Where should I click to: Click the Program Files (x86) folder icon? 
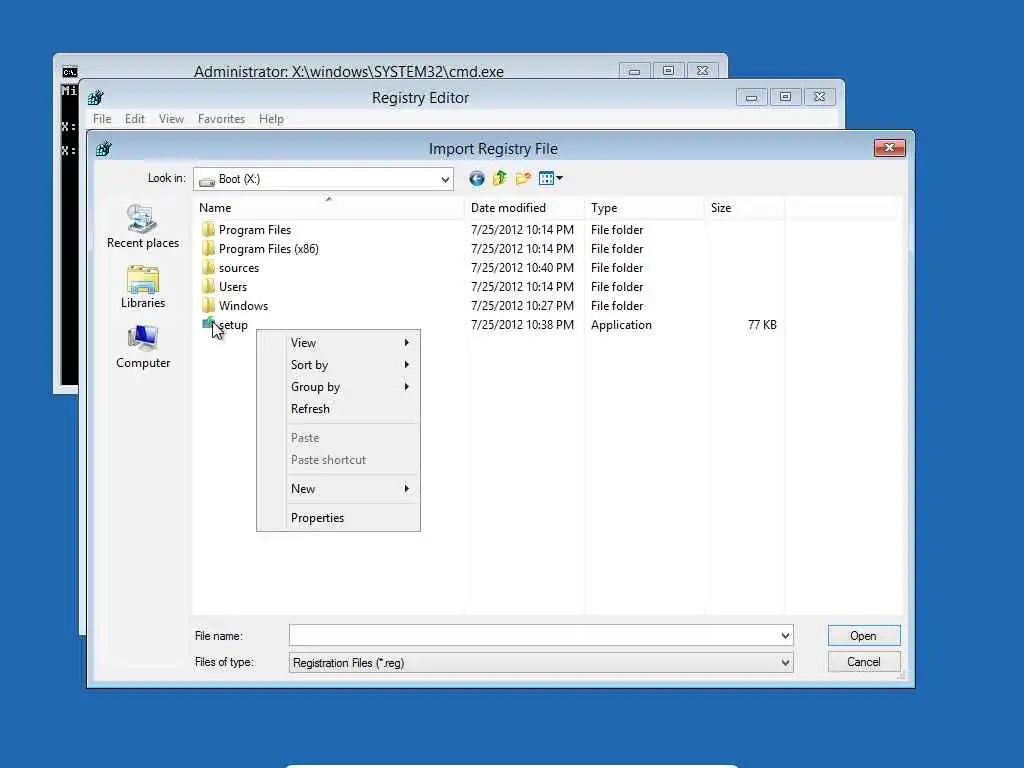(208, 248)
